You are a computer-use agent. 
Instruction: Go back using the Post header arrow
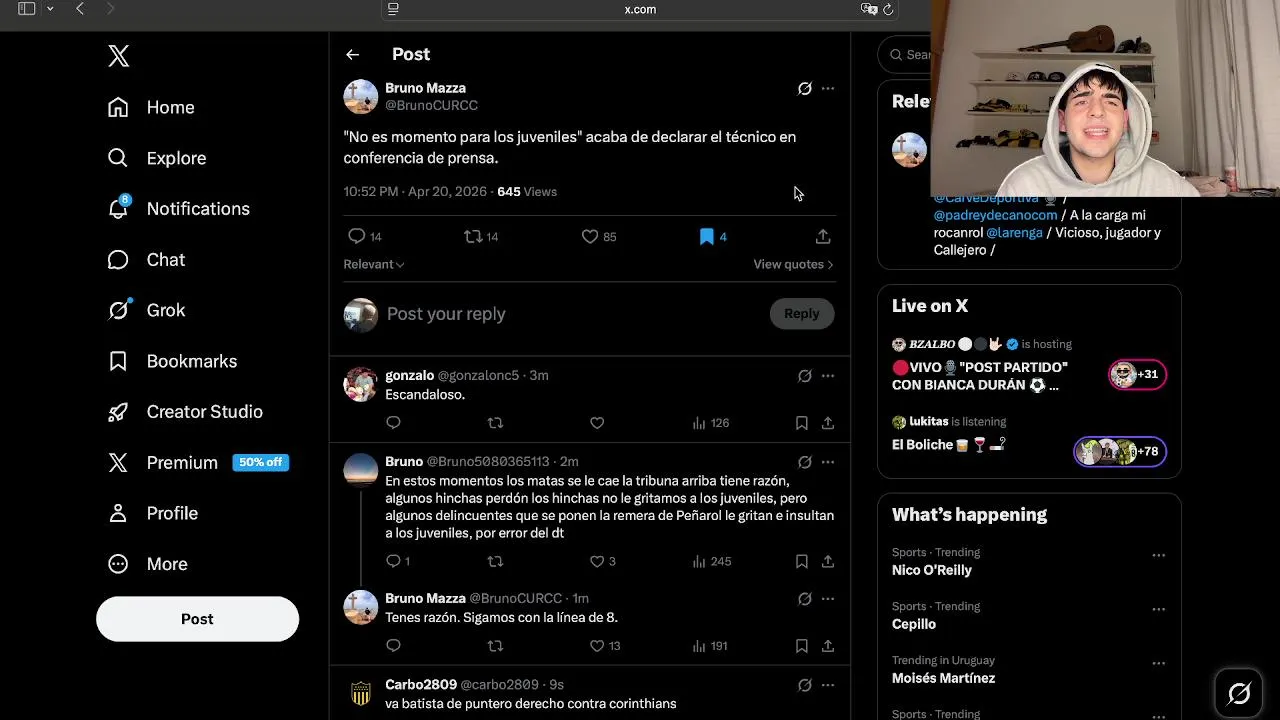click(x=352, y=55)
